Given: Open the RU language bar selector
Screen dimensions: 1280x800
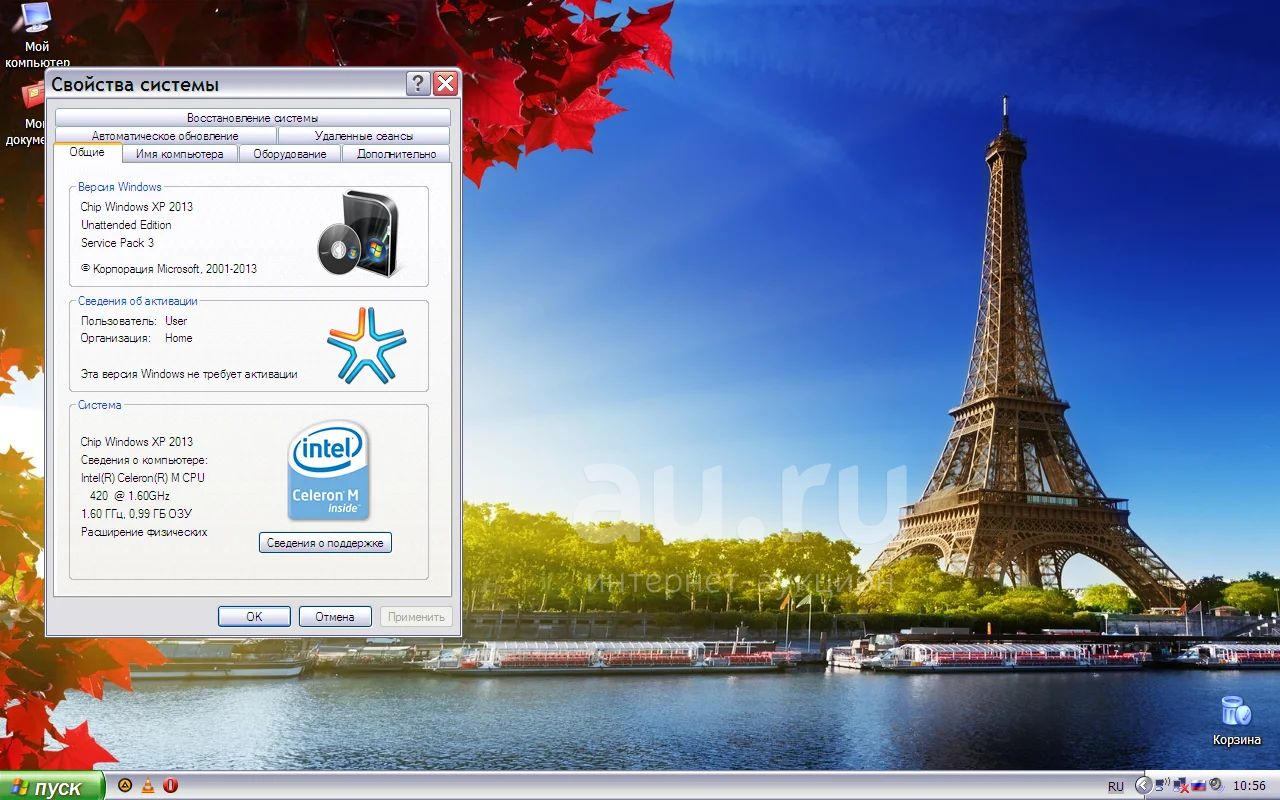Looking at the screenshot, I should point(1116,787).
